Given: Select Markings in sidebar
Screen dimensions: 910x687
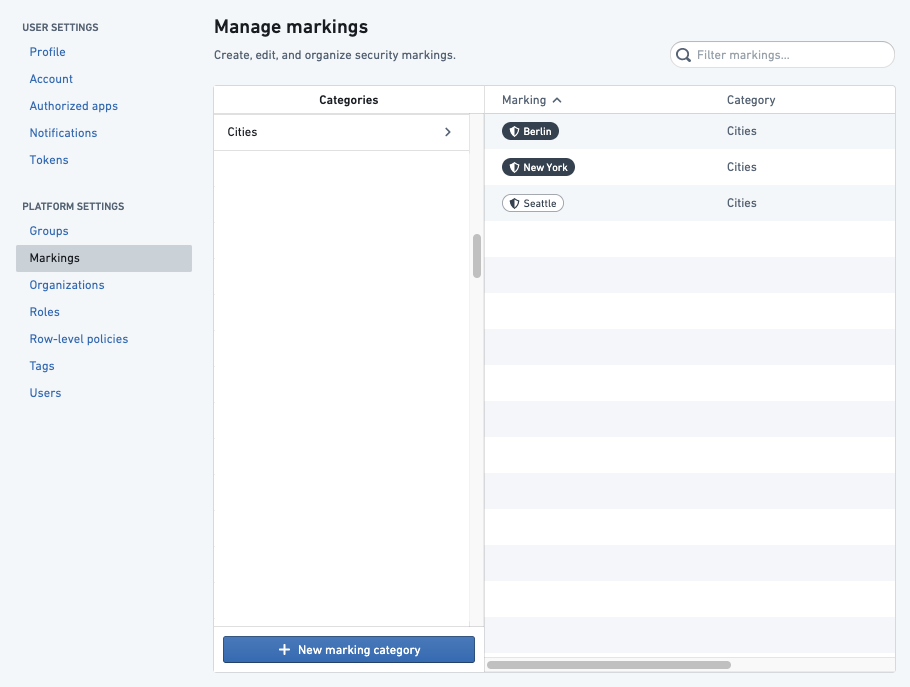Looking at the screenshot, I should coord(104,258).
